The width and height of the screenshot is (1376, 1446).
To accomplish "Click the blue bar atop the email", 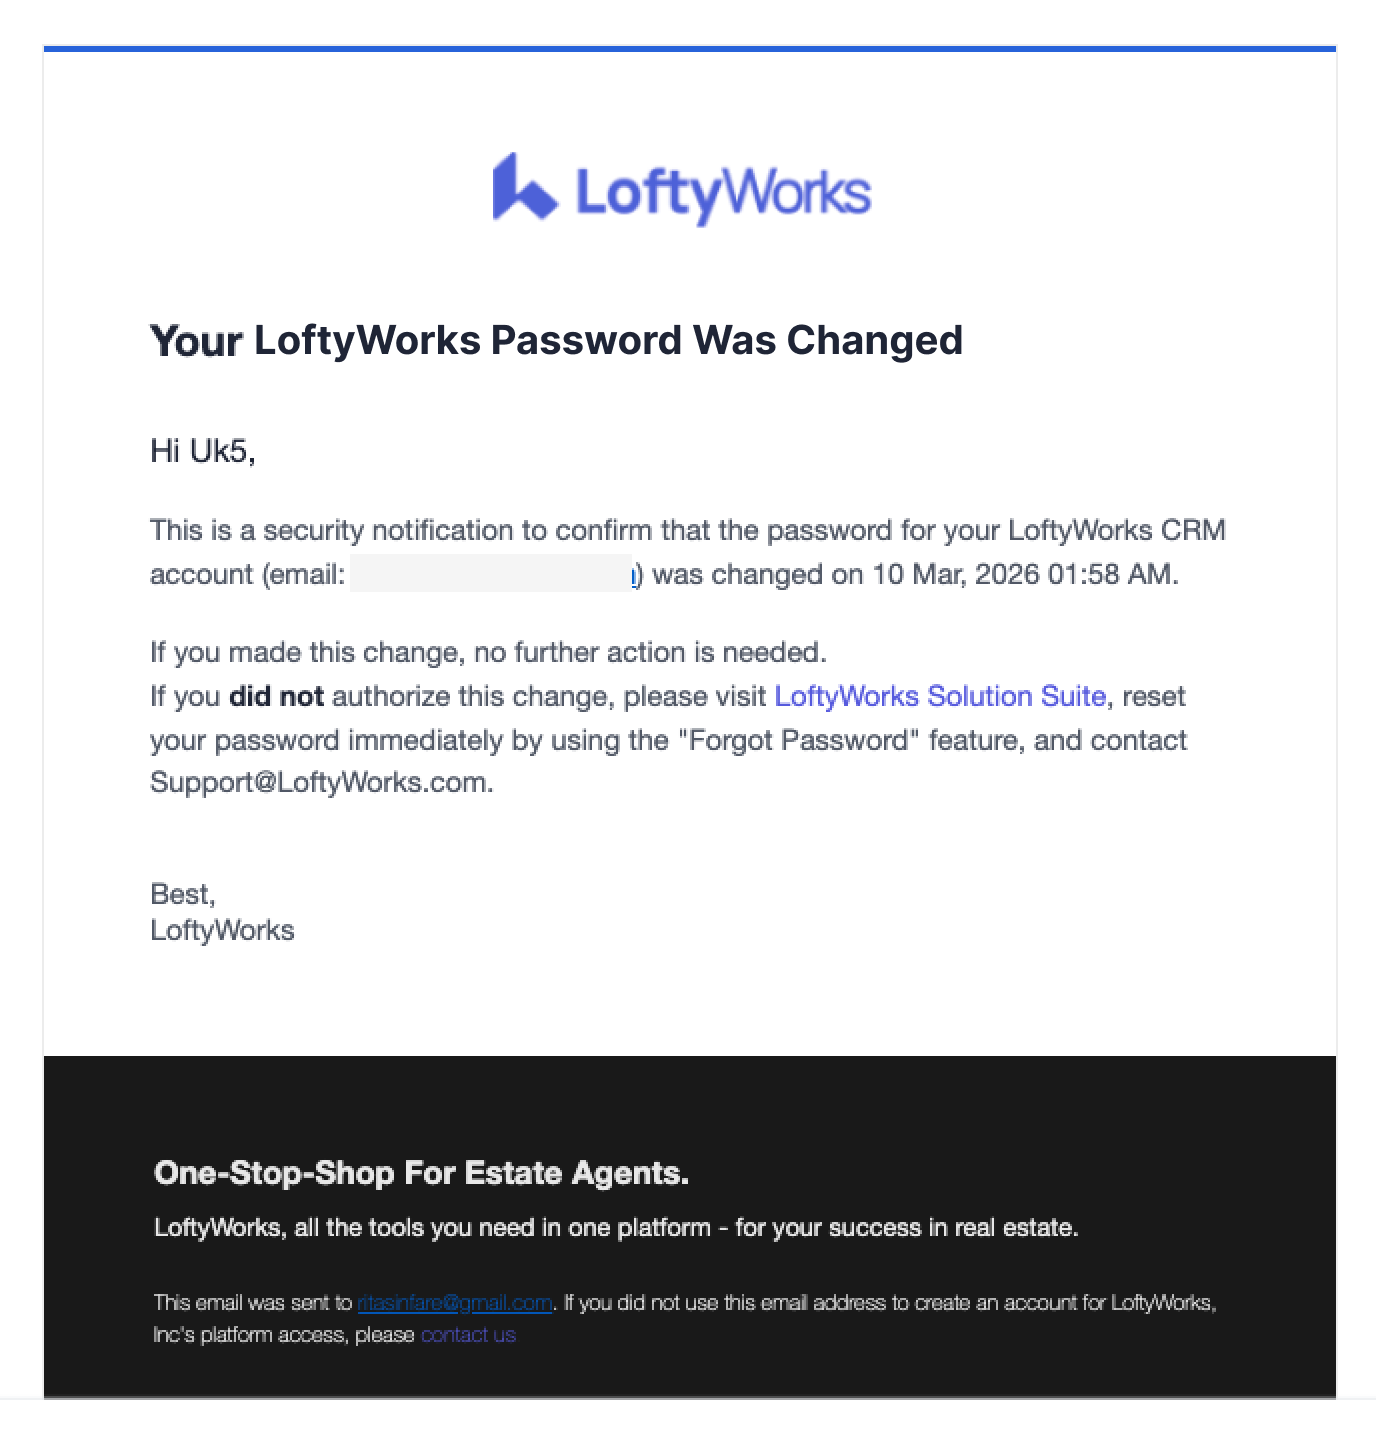I will 689,48.
